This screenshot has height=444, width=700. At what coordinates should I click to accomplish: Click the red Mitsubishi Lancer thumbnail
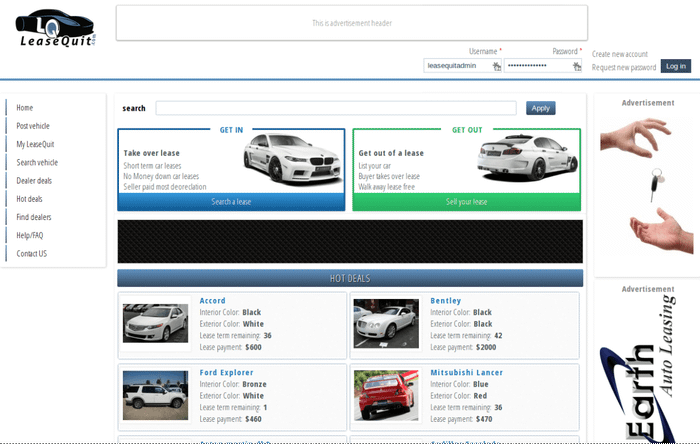[386, 395]
